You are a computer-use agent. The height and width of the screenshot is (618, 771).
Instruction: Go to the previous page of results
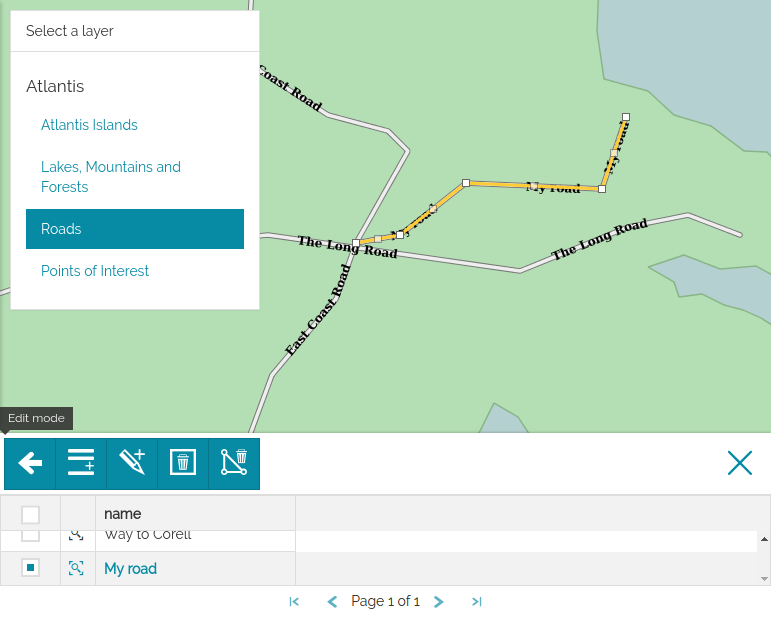pyautogui.click(x=332, y=601)
